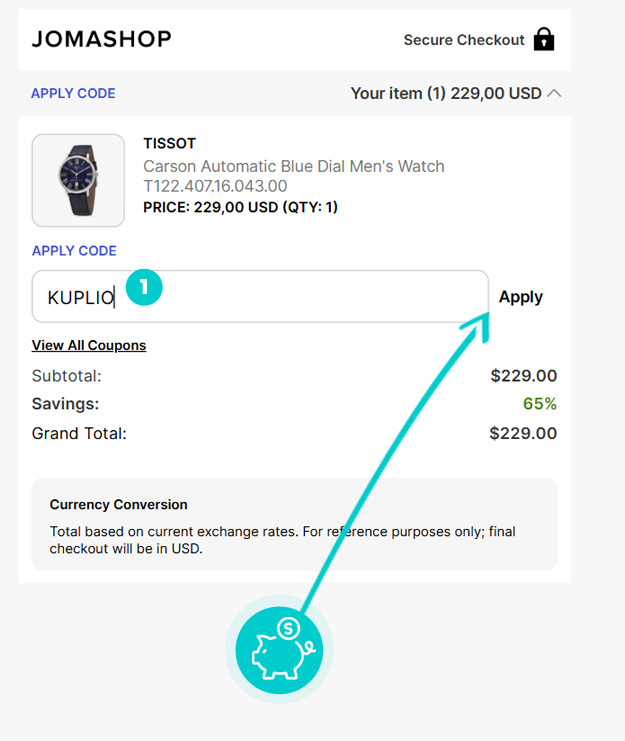Viewport: 625px width, 741px height.
Task: Click the TISSOT brand name
Action: pyautogui.click(x=170, y=143)
